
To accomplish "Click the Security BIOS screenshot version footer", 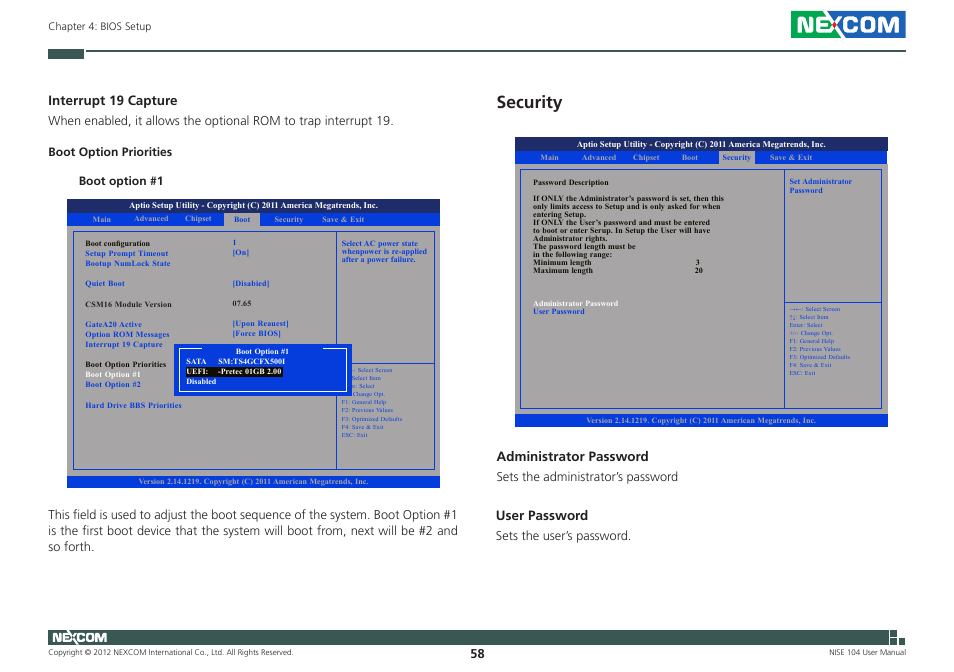I will (701, 420).
